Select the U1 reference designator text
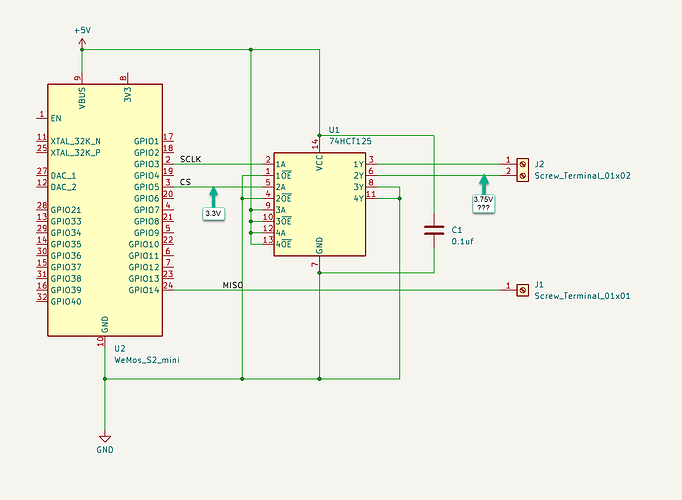Image resolution: width=682 pixels, height=500 pixels. click(334, 130)
